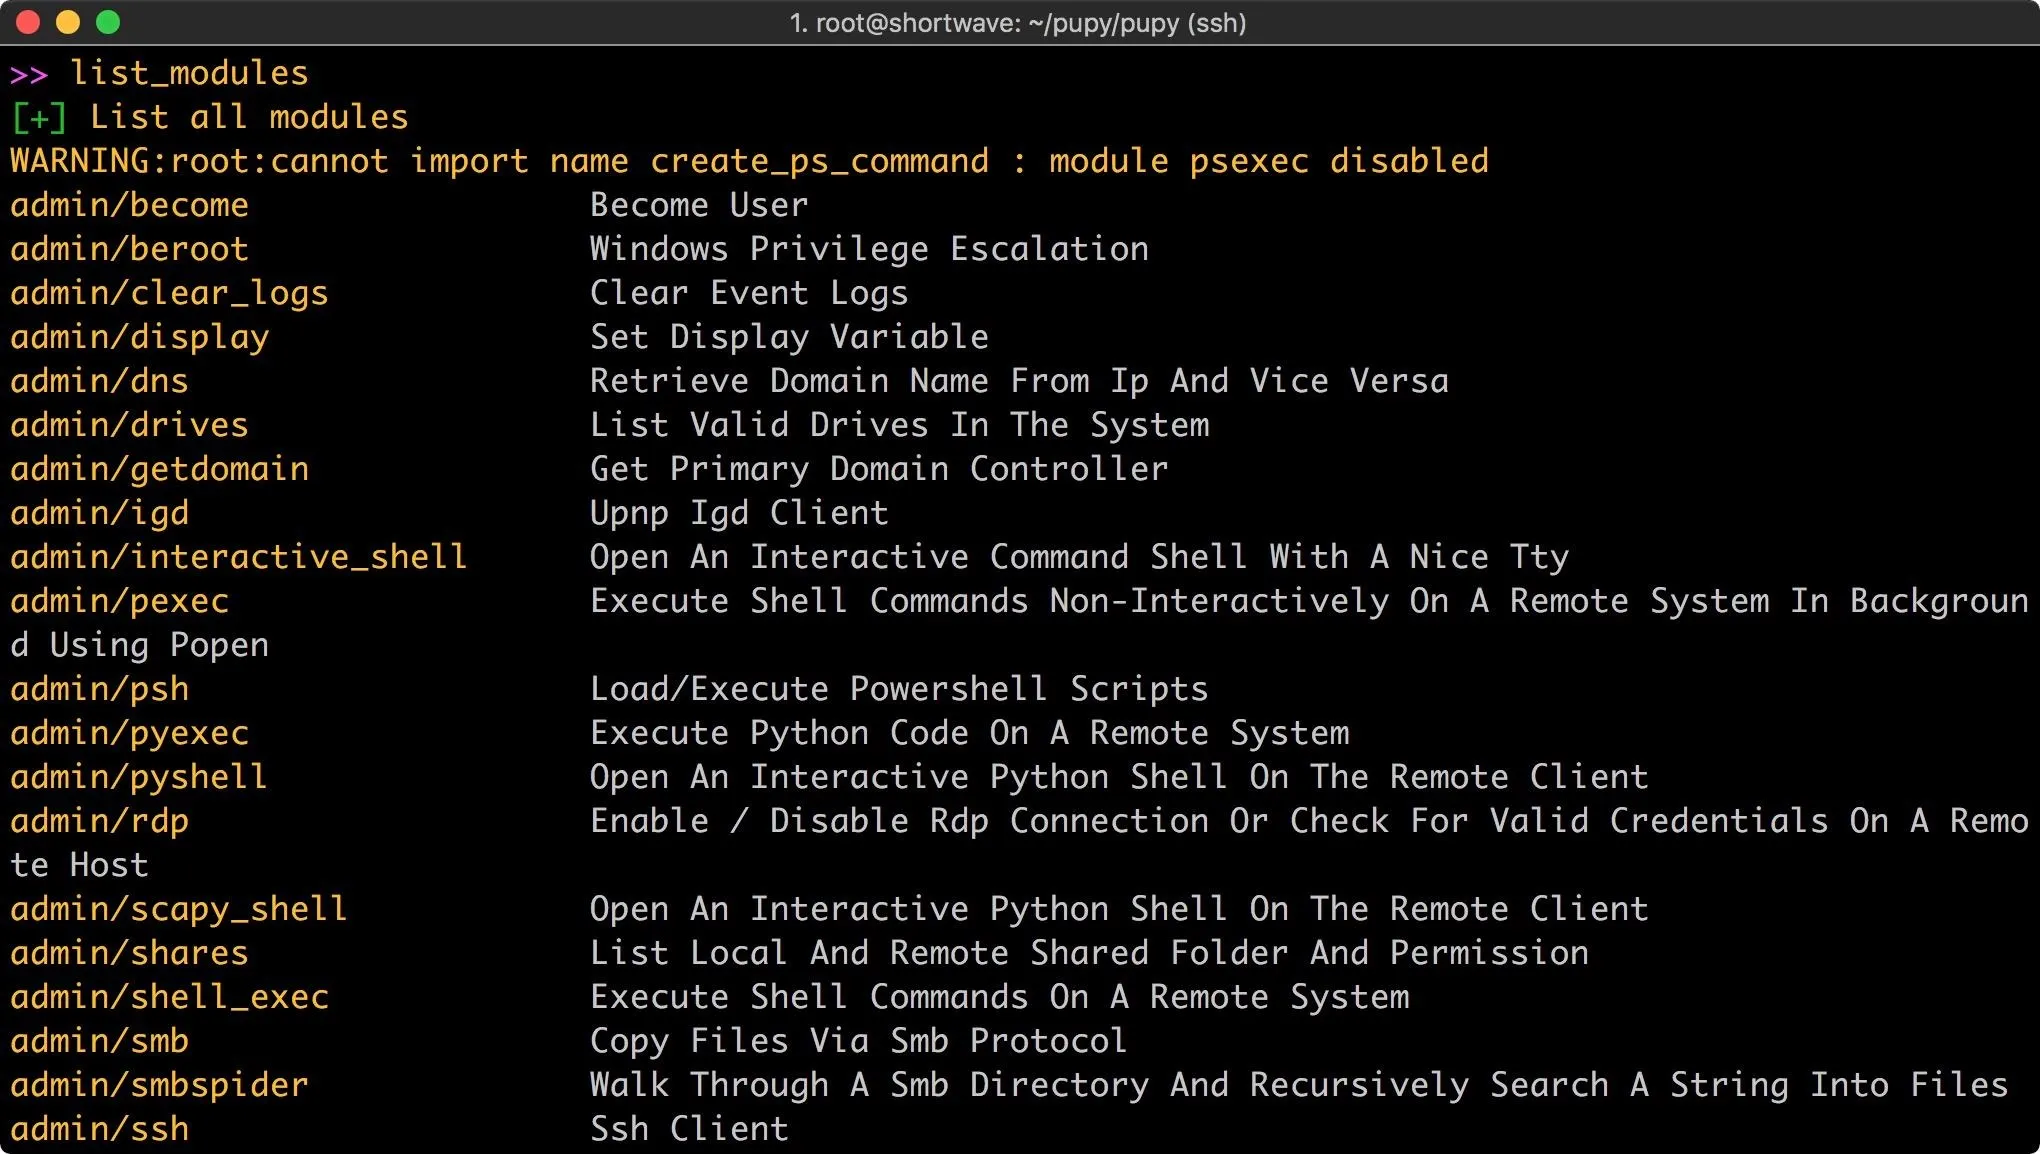This screenshot has height=1154, width=2040.
Task: Click the 'Ssh Client' description
Action: (x=689, y=1129)
